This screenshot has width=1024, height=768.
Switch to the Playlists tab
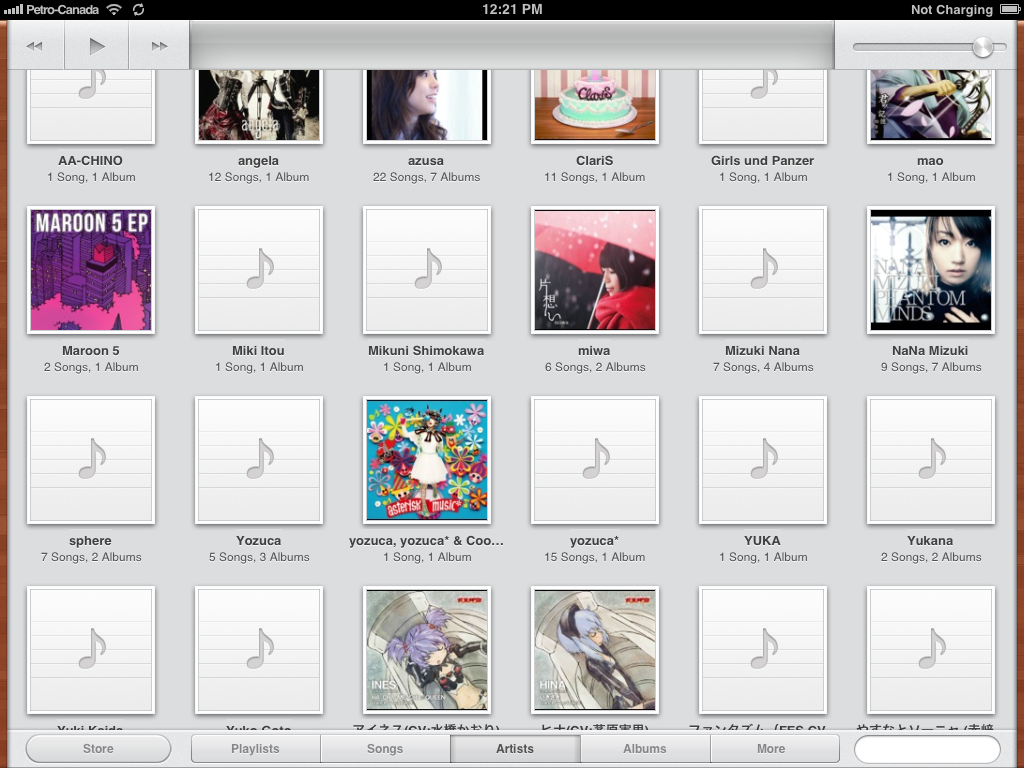pyautogui.click(x=255, y=748)
